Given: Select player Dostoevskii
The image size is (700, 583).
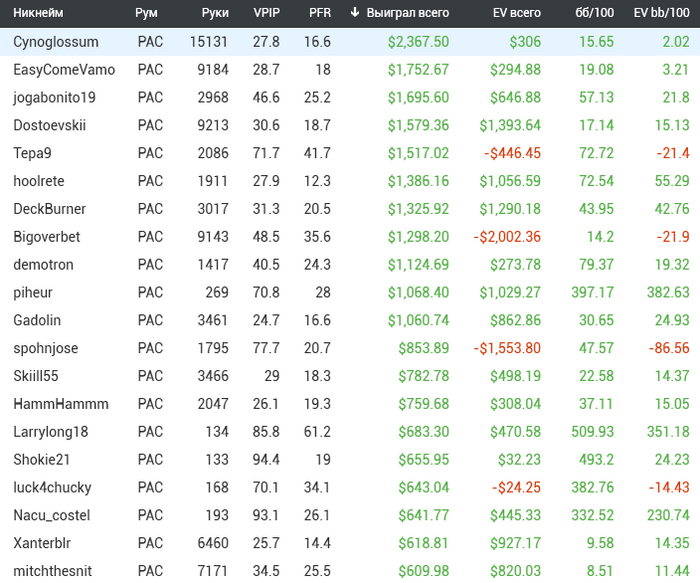Looking at the screenshot, I should tap(50, 125).
